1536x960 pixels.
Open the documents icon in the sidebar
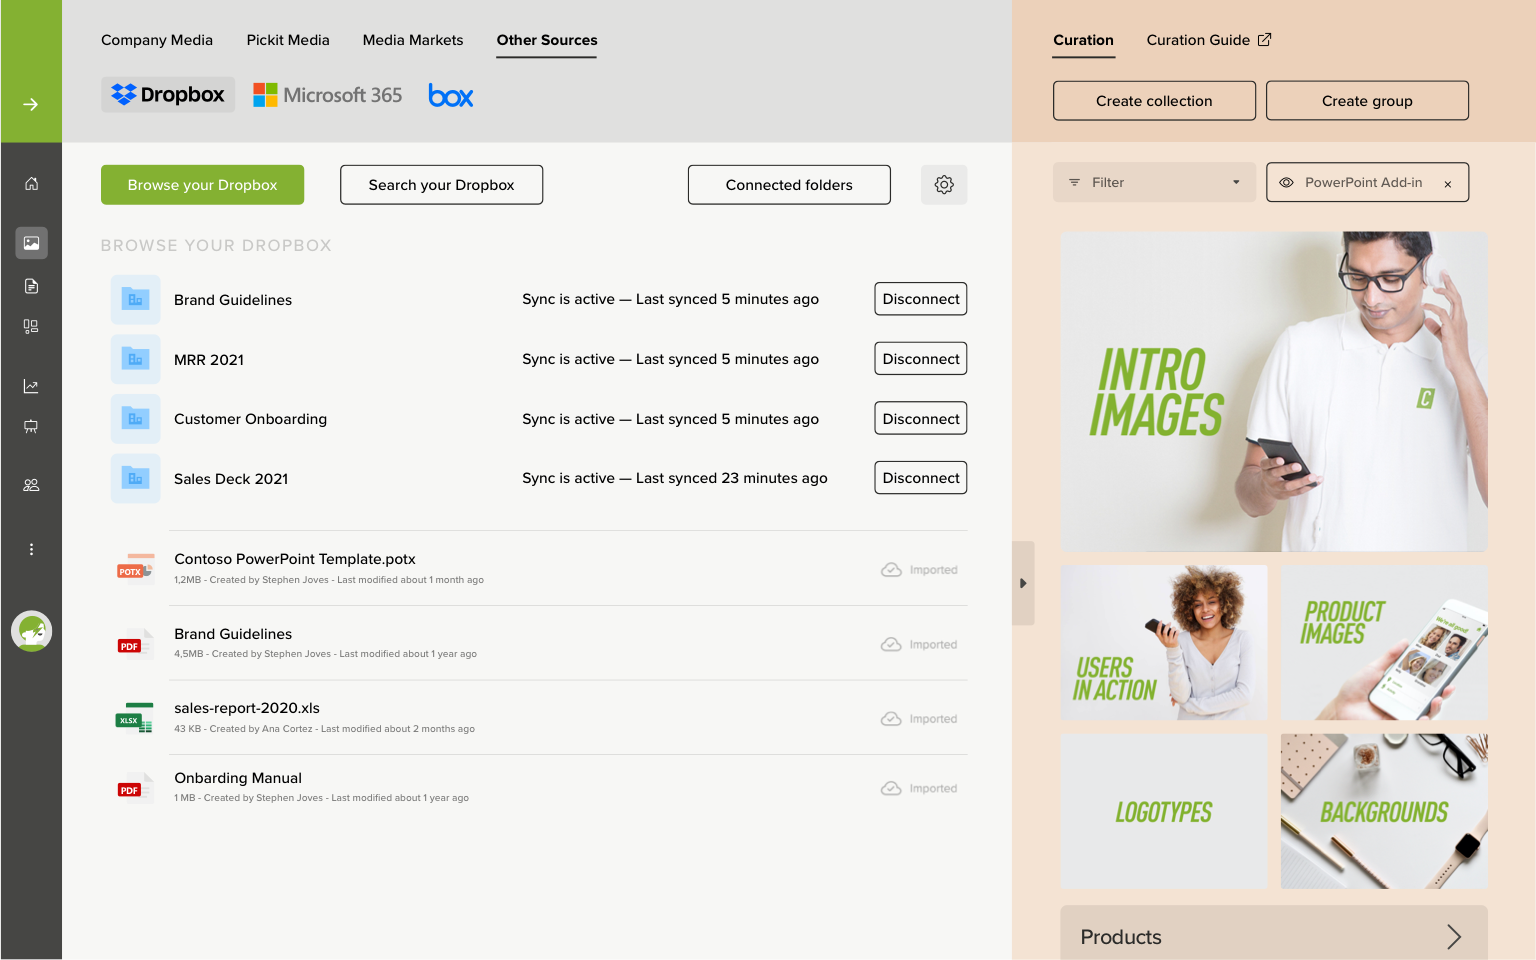pos(31,286)
